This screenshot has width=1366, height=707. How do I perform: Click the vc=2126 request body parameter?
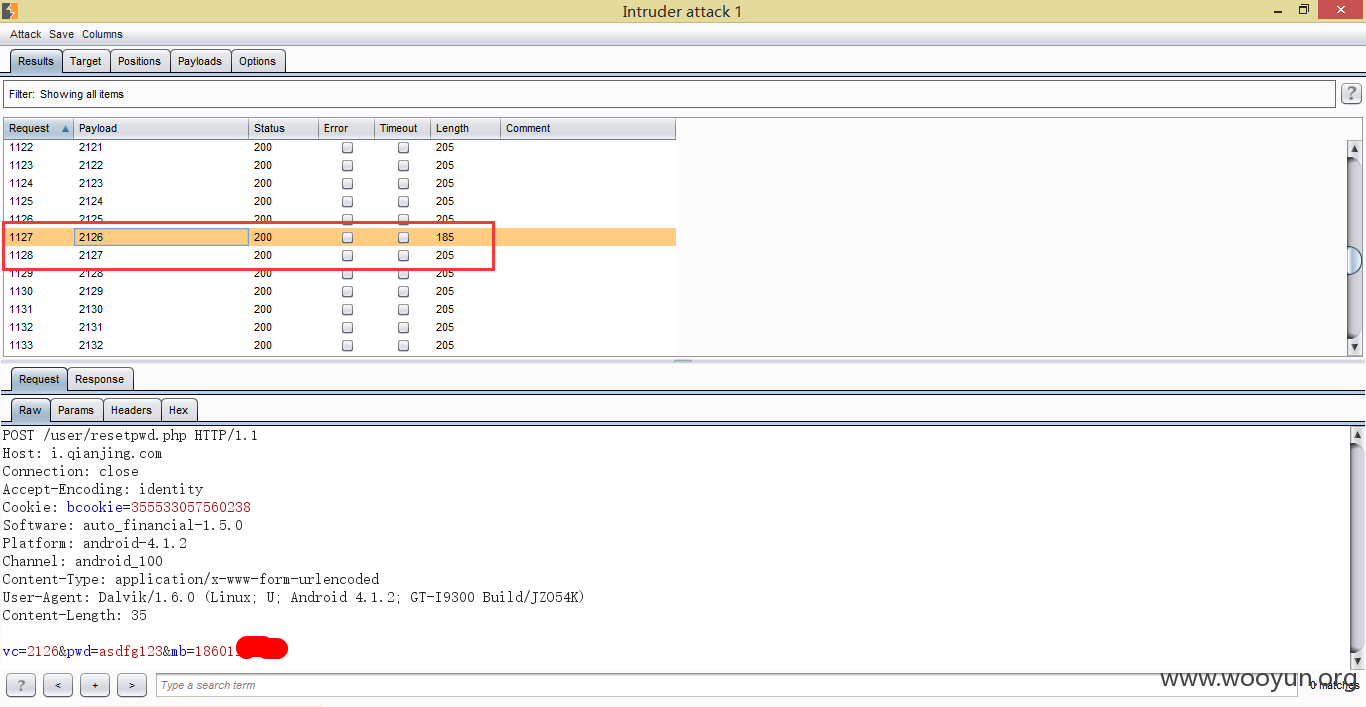point(30,651)
